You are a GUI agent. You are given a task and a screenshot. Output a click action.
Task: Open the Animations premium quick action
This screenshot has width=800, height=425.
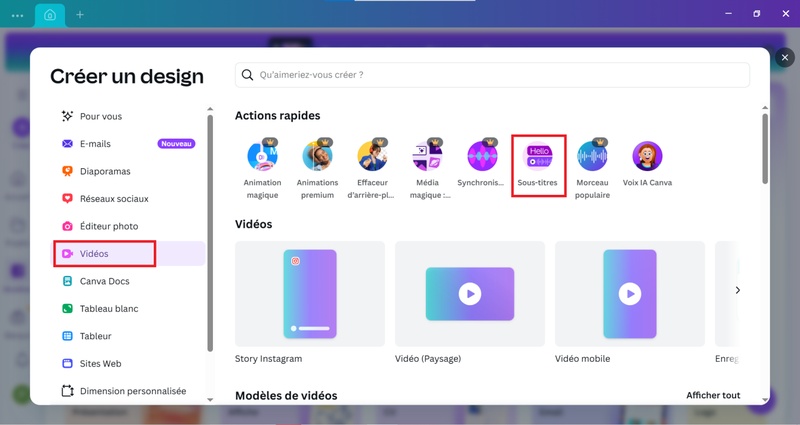coord(317,156)
